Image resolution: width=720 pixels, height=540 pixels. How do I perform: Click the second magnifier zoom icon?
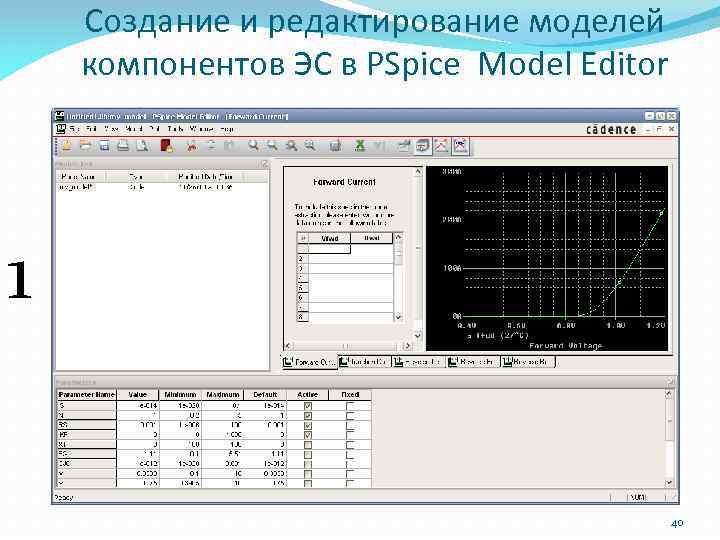click(272, 146)
